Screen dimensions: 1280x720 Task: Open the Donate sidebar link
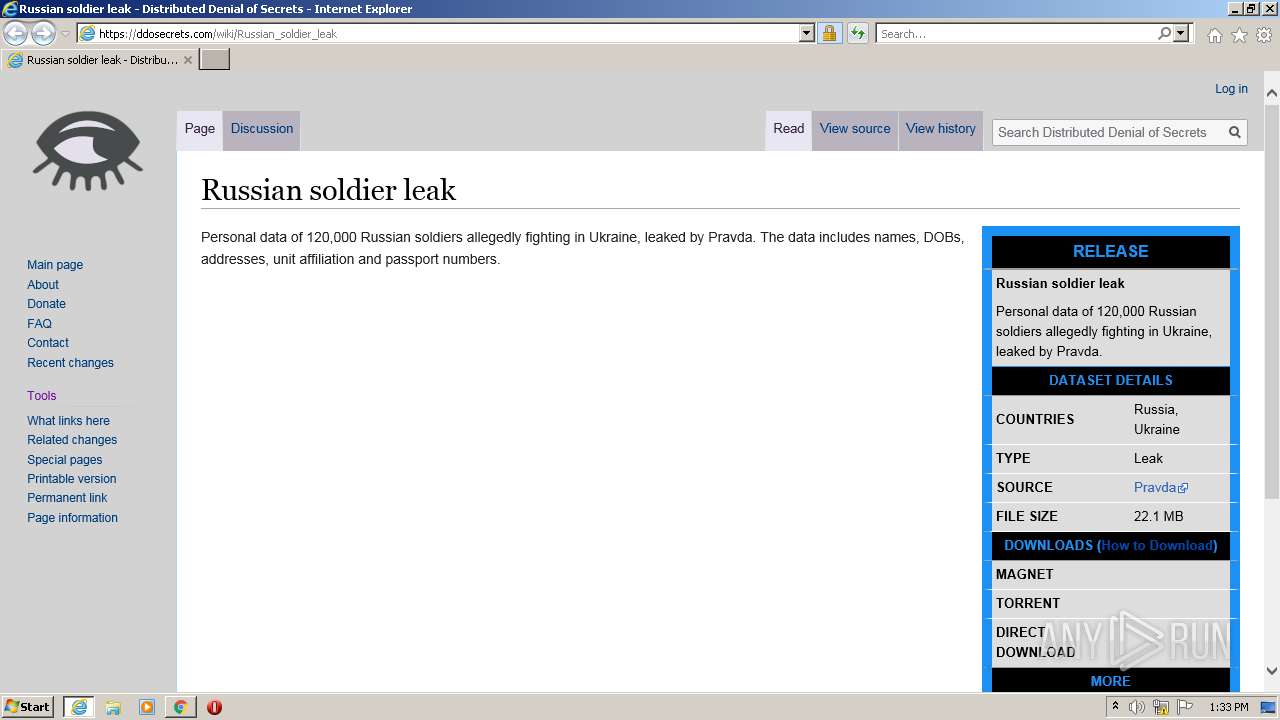point(47,304)
